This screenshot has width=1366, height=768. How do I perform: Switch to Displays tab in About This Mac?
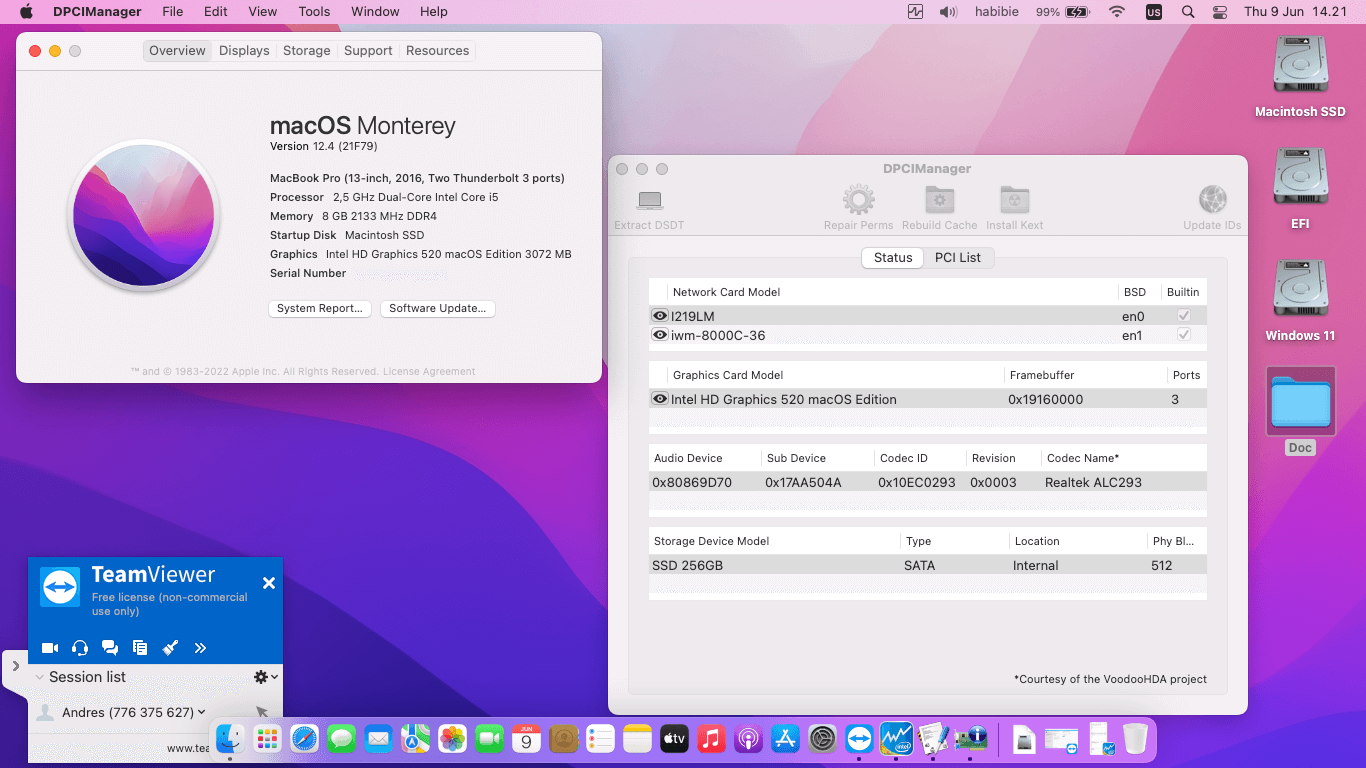click(x=244, y=51)
